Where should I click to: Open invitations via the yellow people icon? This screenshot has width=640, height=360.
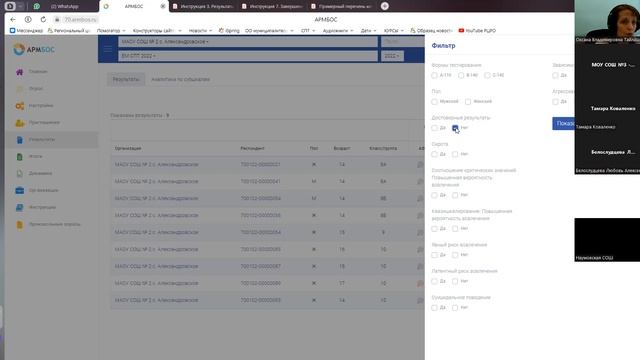pyautogui.click(x=20, y=122)
